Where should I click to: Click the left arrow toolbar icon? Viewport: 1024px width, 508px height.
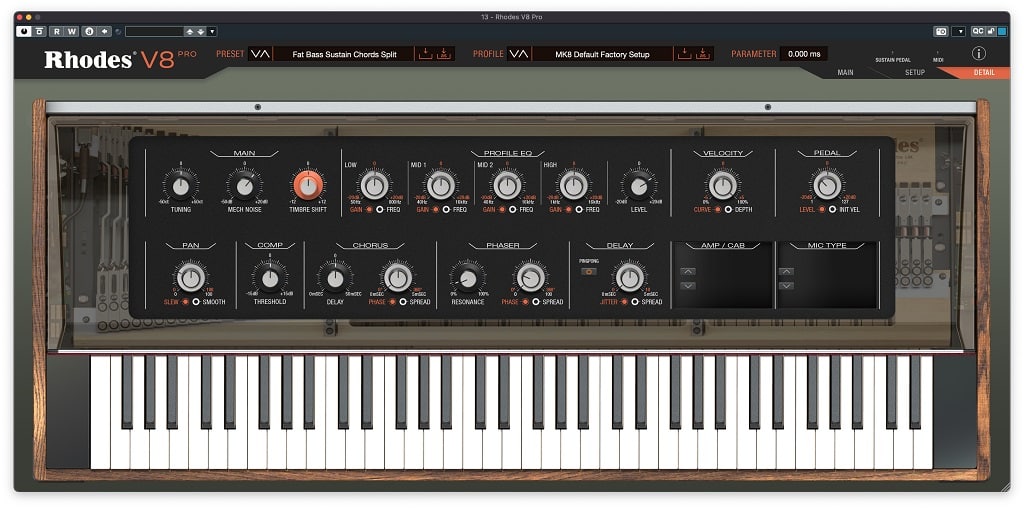click(x=104, y=31)
